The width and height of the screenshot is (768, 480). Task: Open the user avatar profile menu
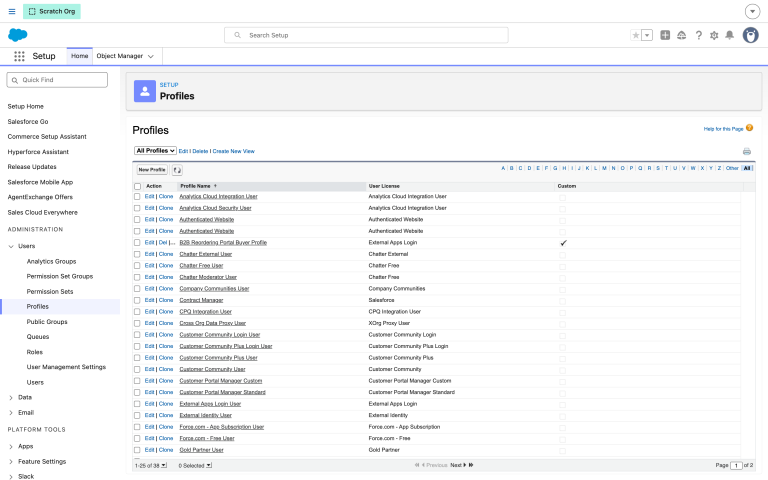750,35
